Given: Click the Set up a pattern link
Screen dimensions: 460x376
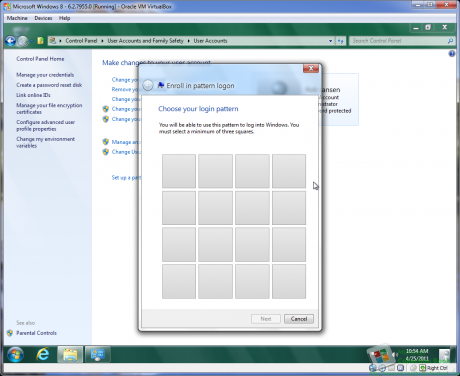Looking at the screenshot, I should pos(126,178).
